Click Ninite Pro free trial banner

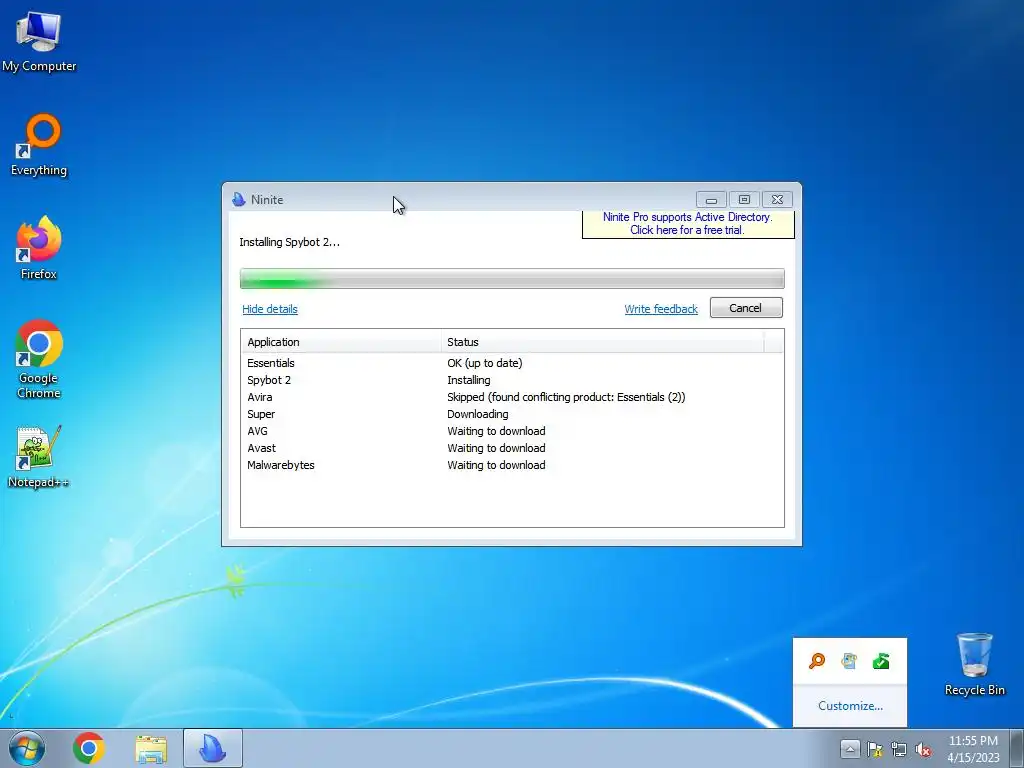tap(688, 223)
